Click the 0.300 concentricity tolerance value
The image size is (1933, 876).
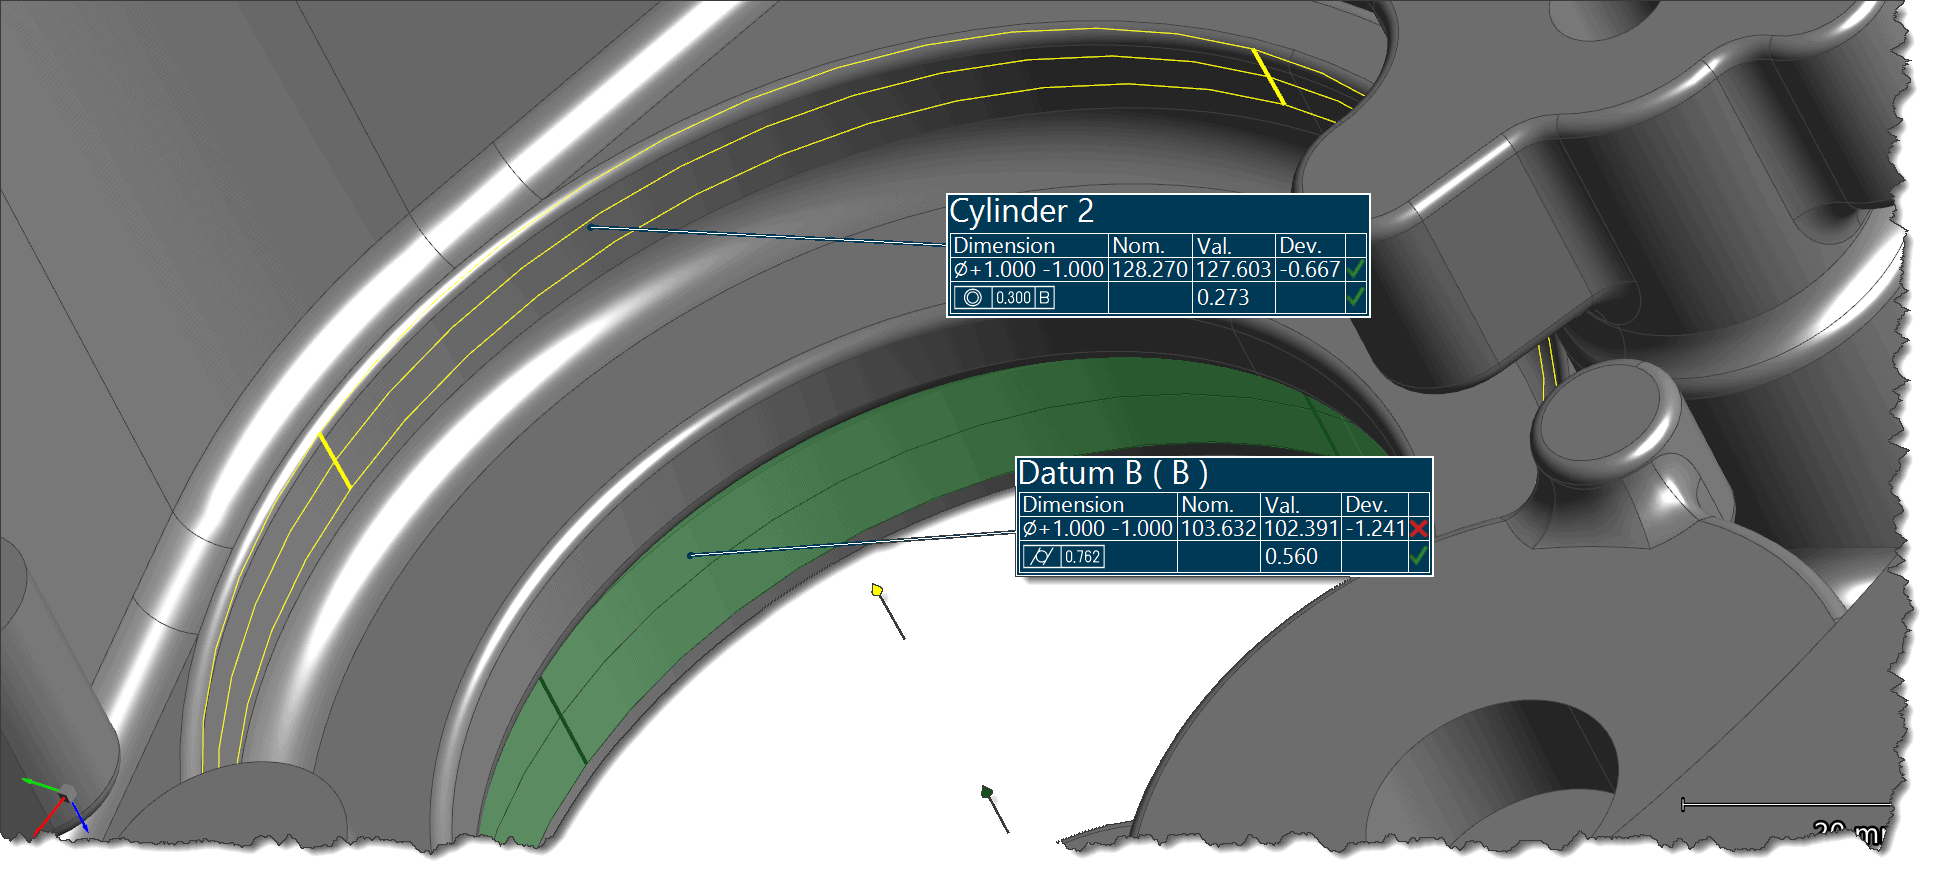tap(1013, 298)
